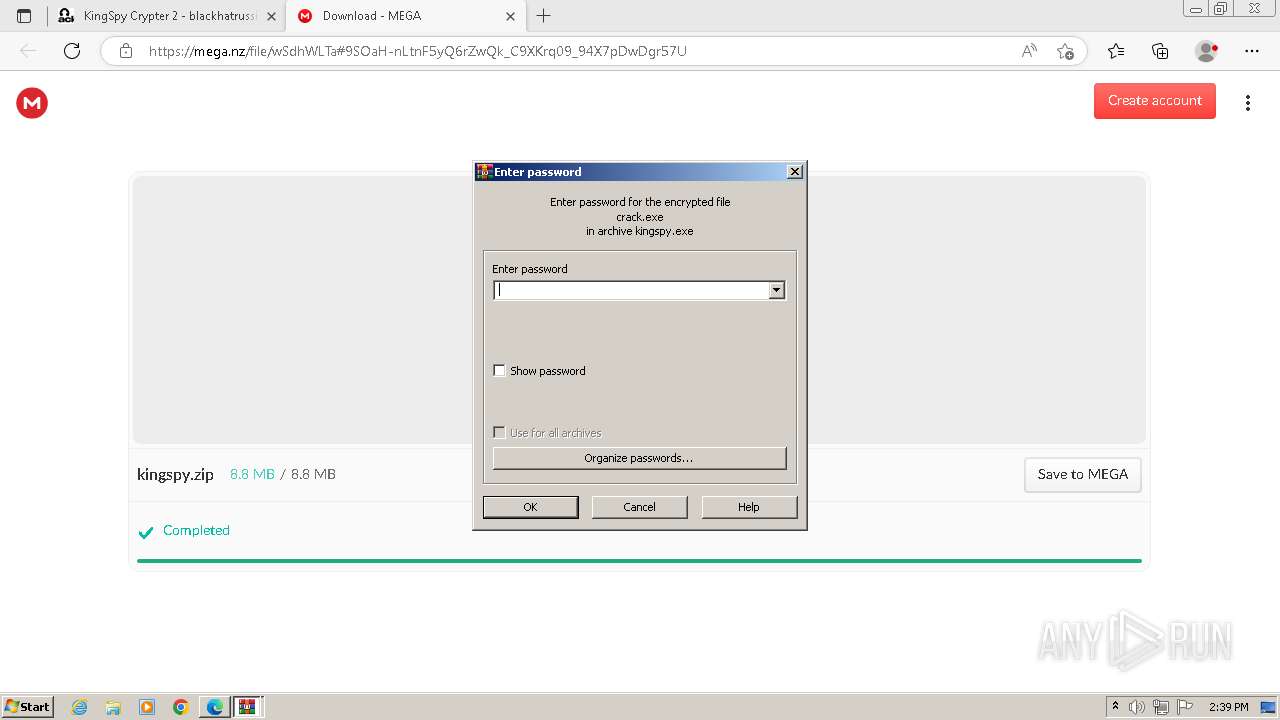The height and width of the screenshot is (720, 1280).
Task: Expand the Enter password dropdown arrow
Action: [776, 290]
